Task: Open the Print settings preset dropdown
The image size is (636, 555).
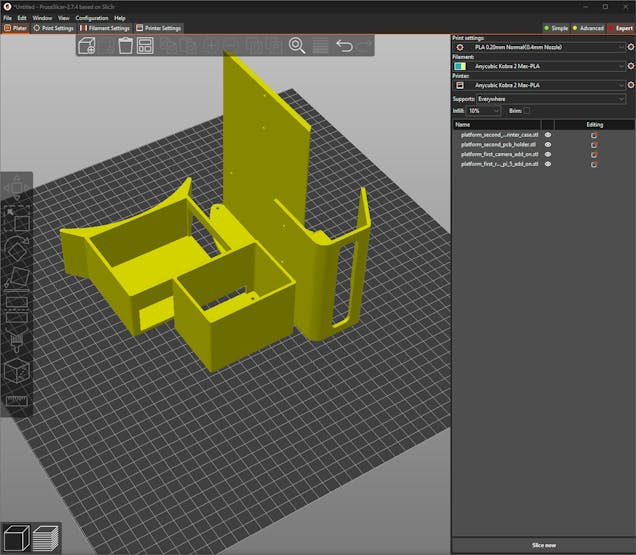Action: (x=540, y=47)
